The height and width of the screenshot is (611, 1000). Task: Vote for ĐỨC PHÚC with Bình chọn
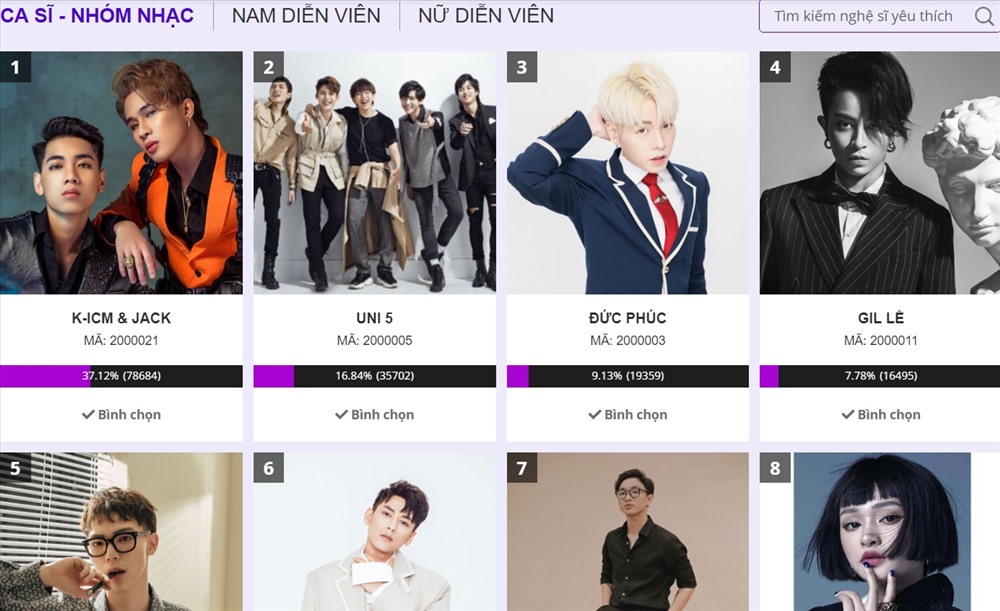pos(628,415)
